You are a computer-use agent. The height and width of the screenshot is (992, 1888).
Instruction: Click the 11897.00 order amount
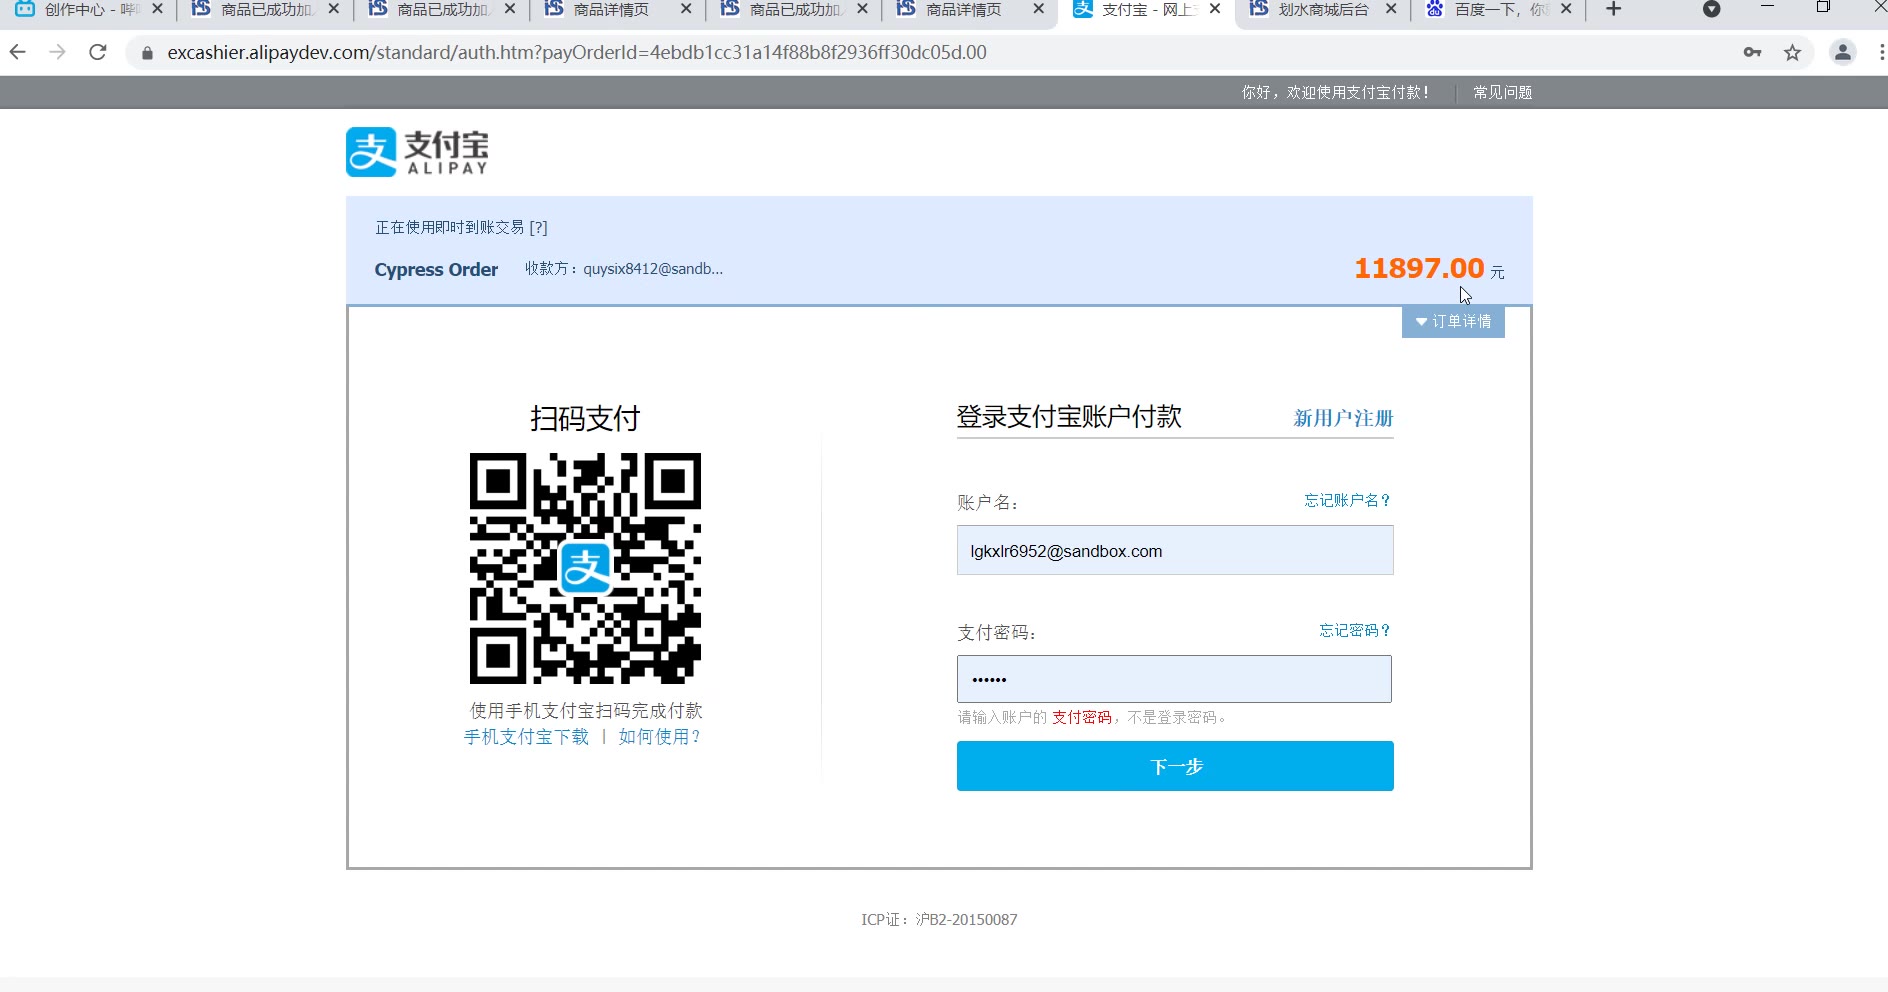tap(1419, 268)
